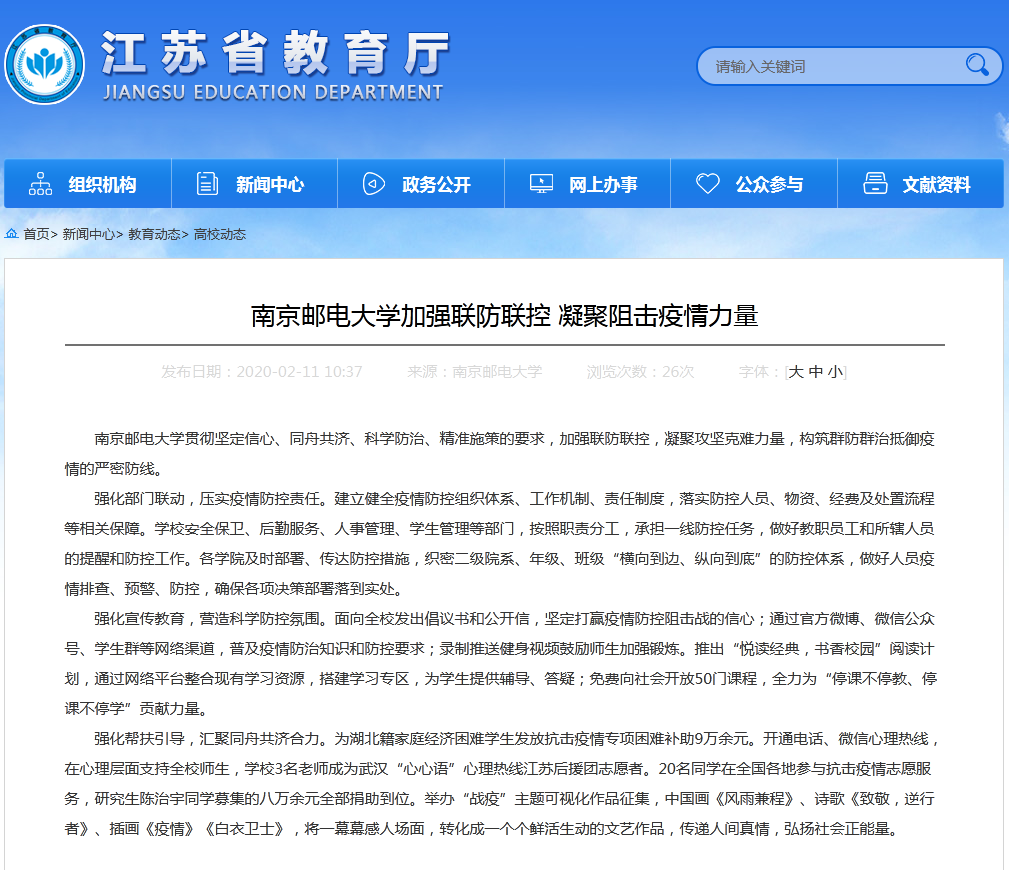This screenshot has height=870, width=1009.
Task: Click the home icon in the breadcrumb
Action: (12, 234)
